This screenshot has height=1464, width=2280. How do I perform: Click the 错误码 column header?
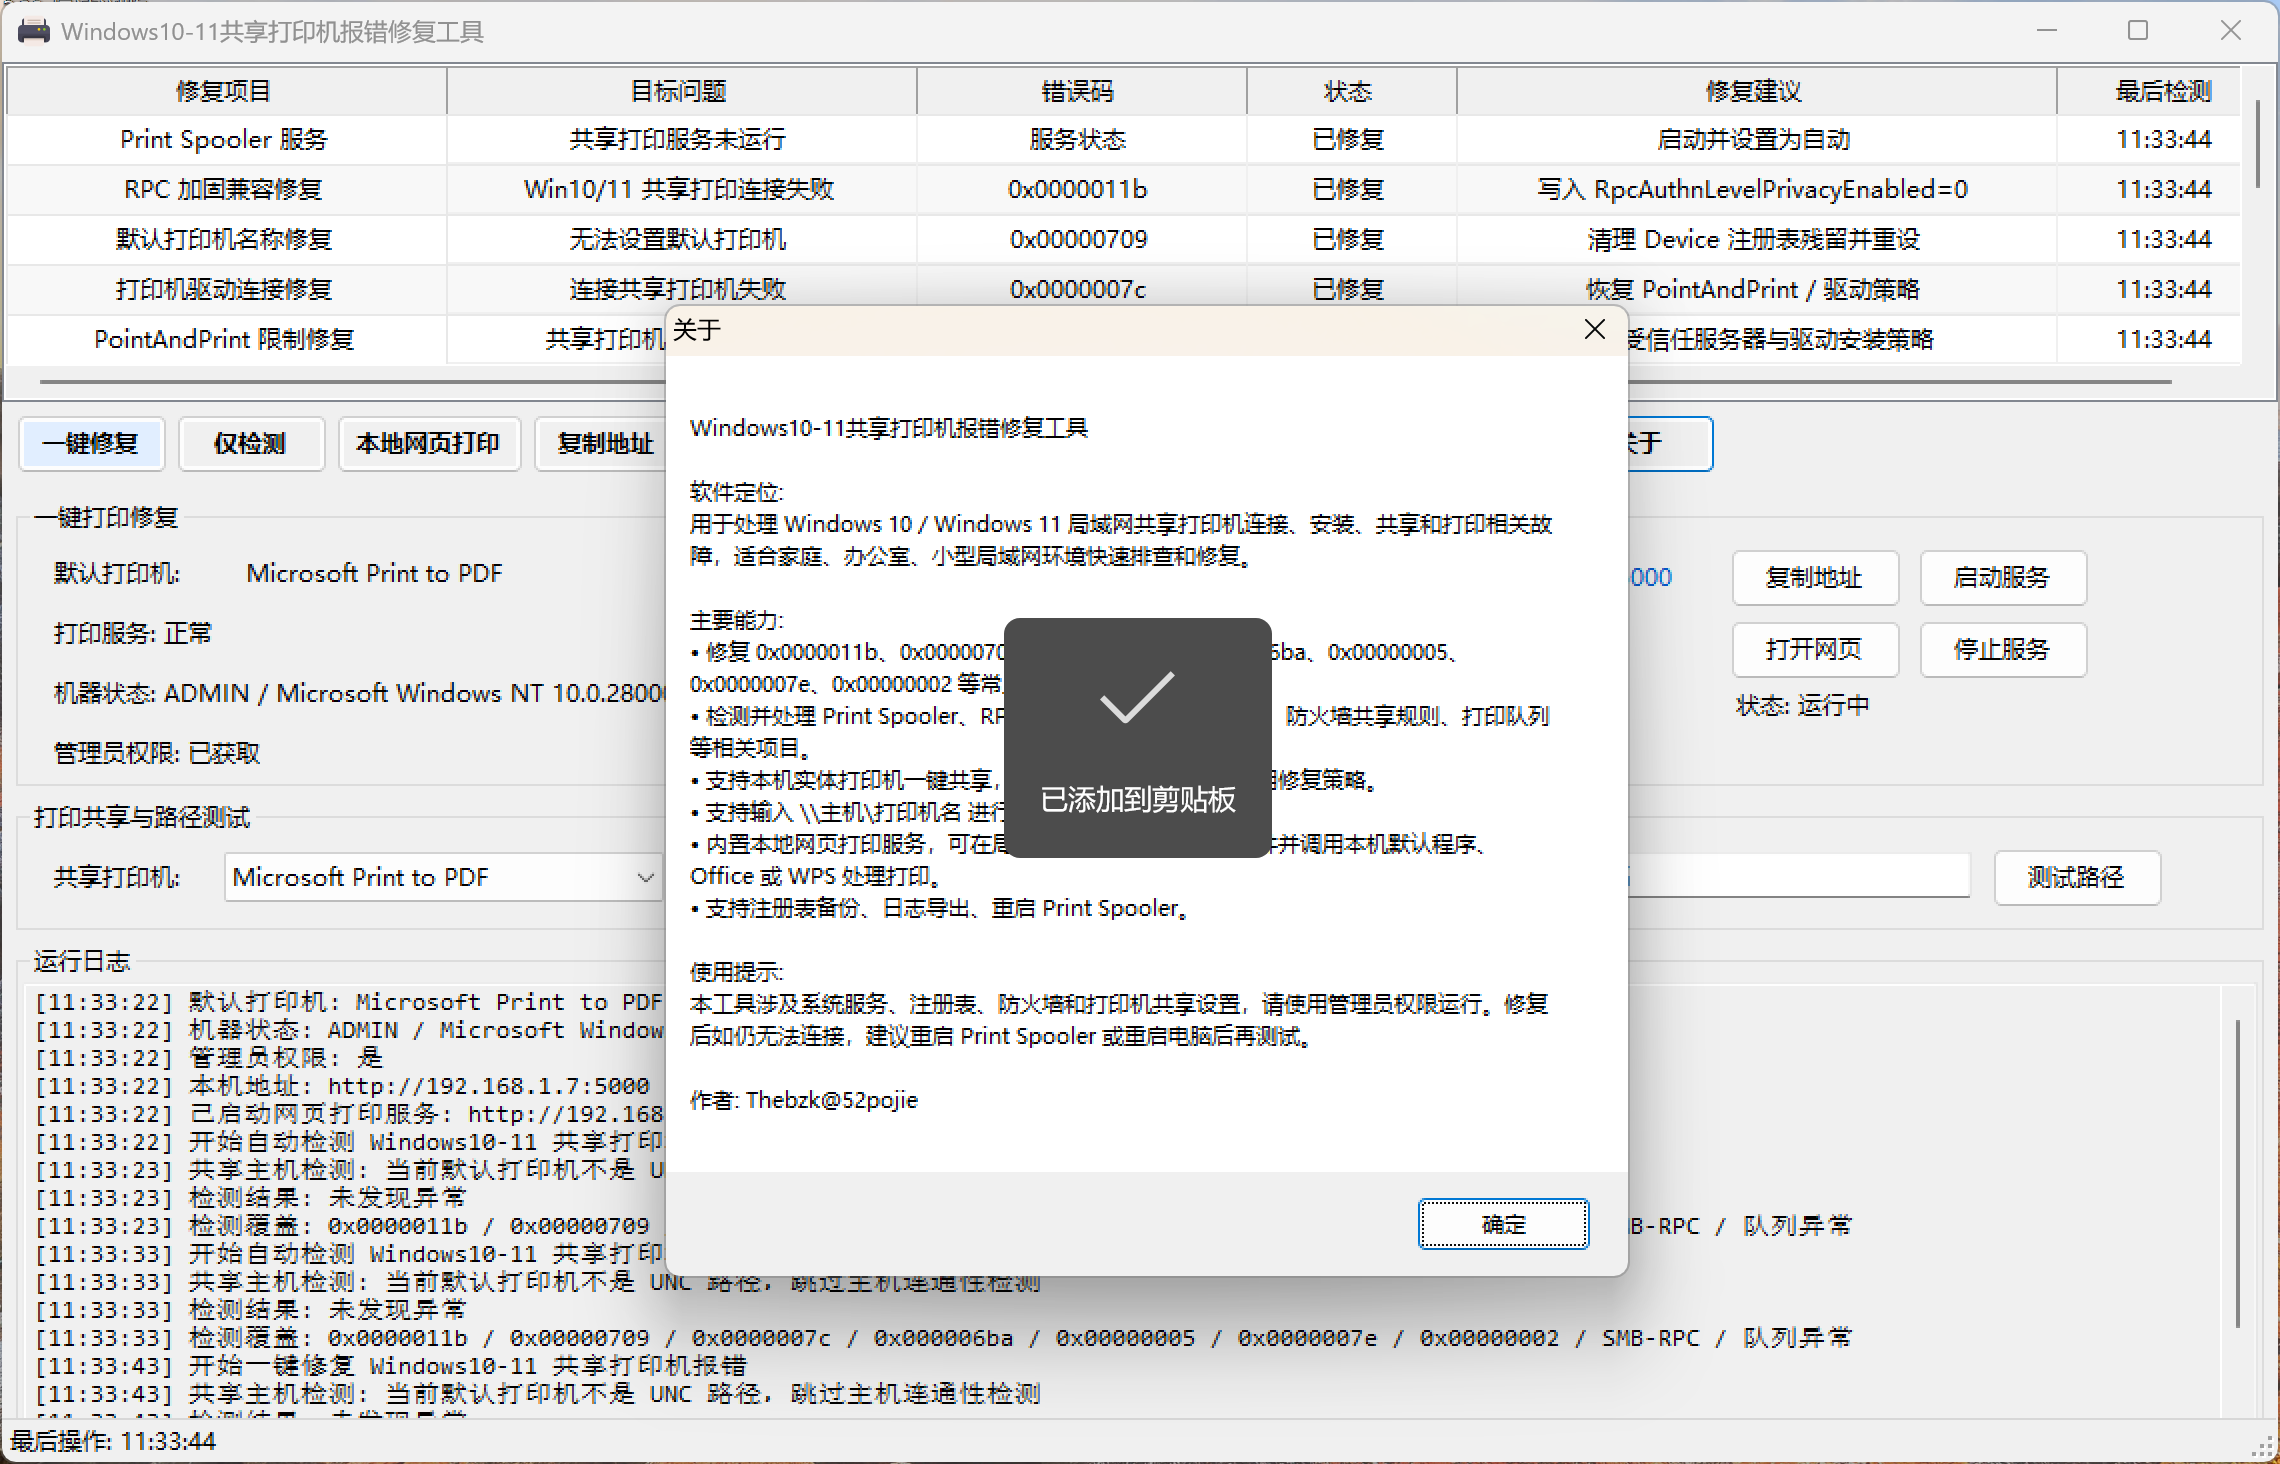[x=1081, y=91]
